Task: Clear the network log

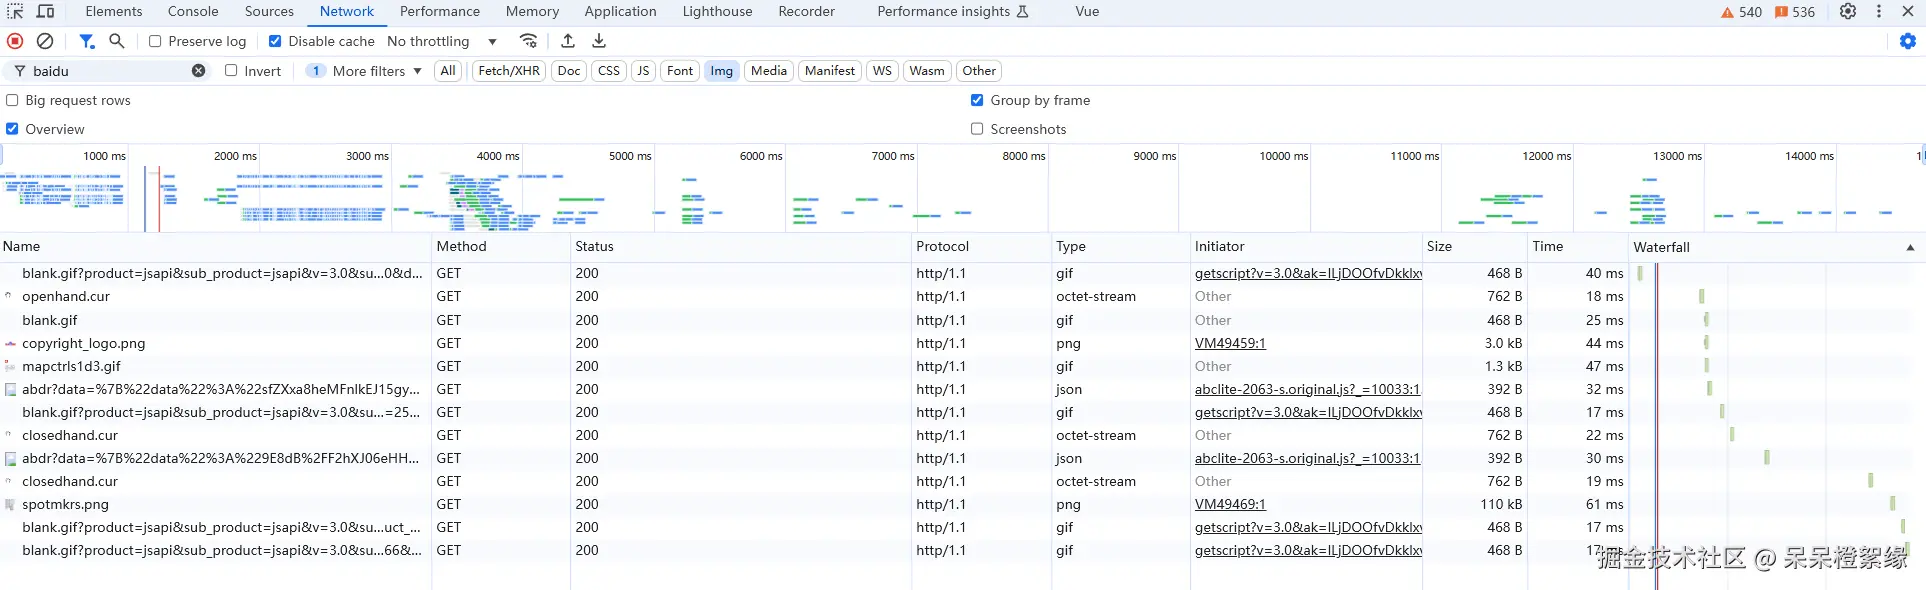Action: click(x=45, y=41)
